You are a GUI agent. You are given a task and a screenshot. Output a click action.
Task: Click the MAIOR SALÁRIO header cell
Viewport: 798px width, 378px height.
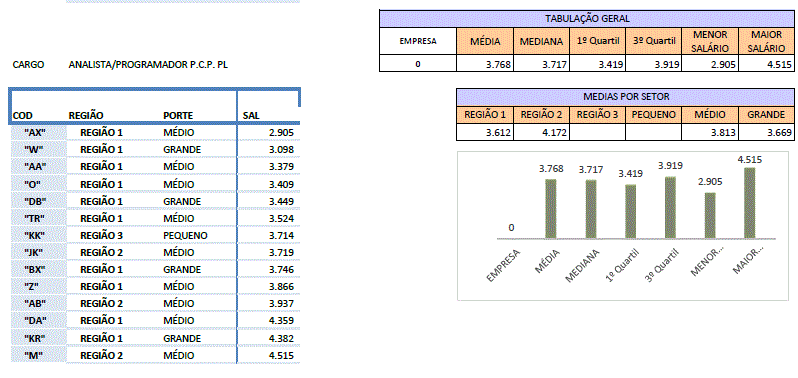tap(767, 42)
